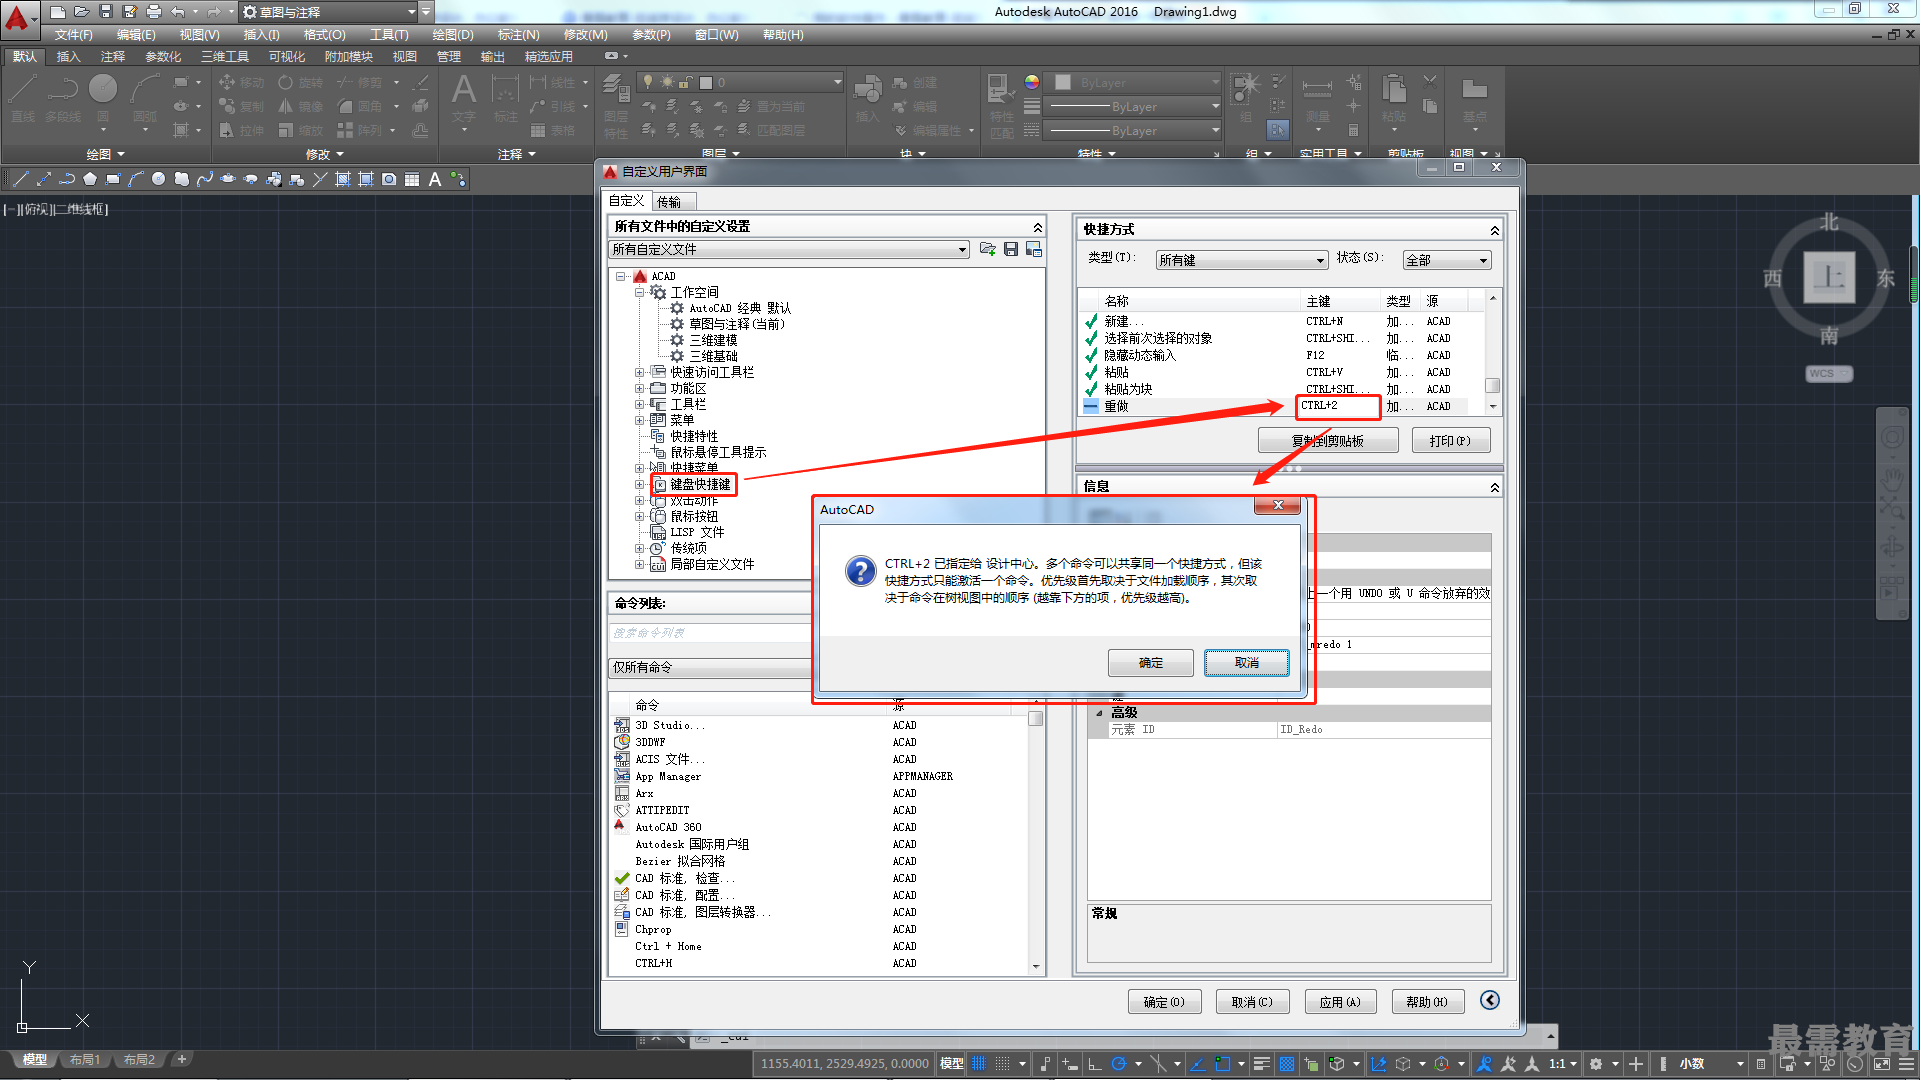Switch to the 插入 ribbon tab

coord(68,57)
